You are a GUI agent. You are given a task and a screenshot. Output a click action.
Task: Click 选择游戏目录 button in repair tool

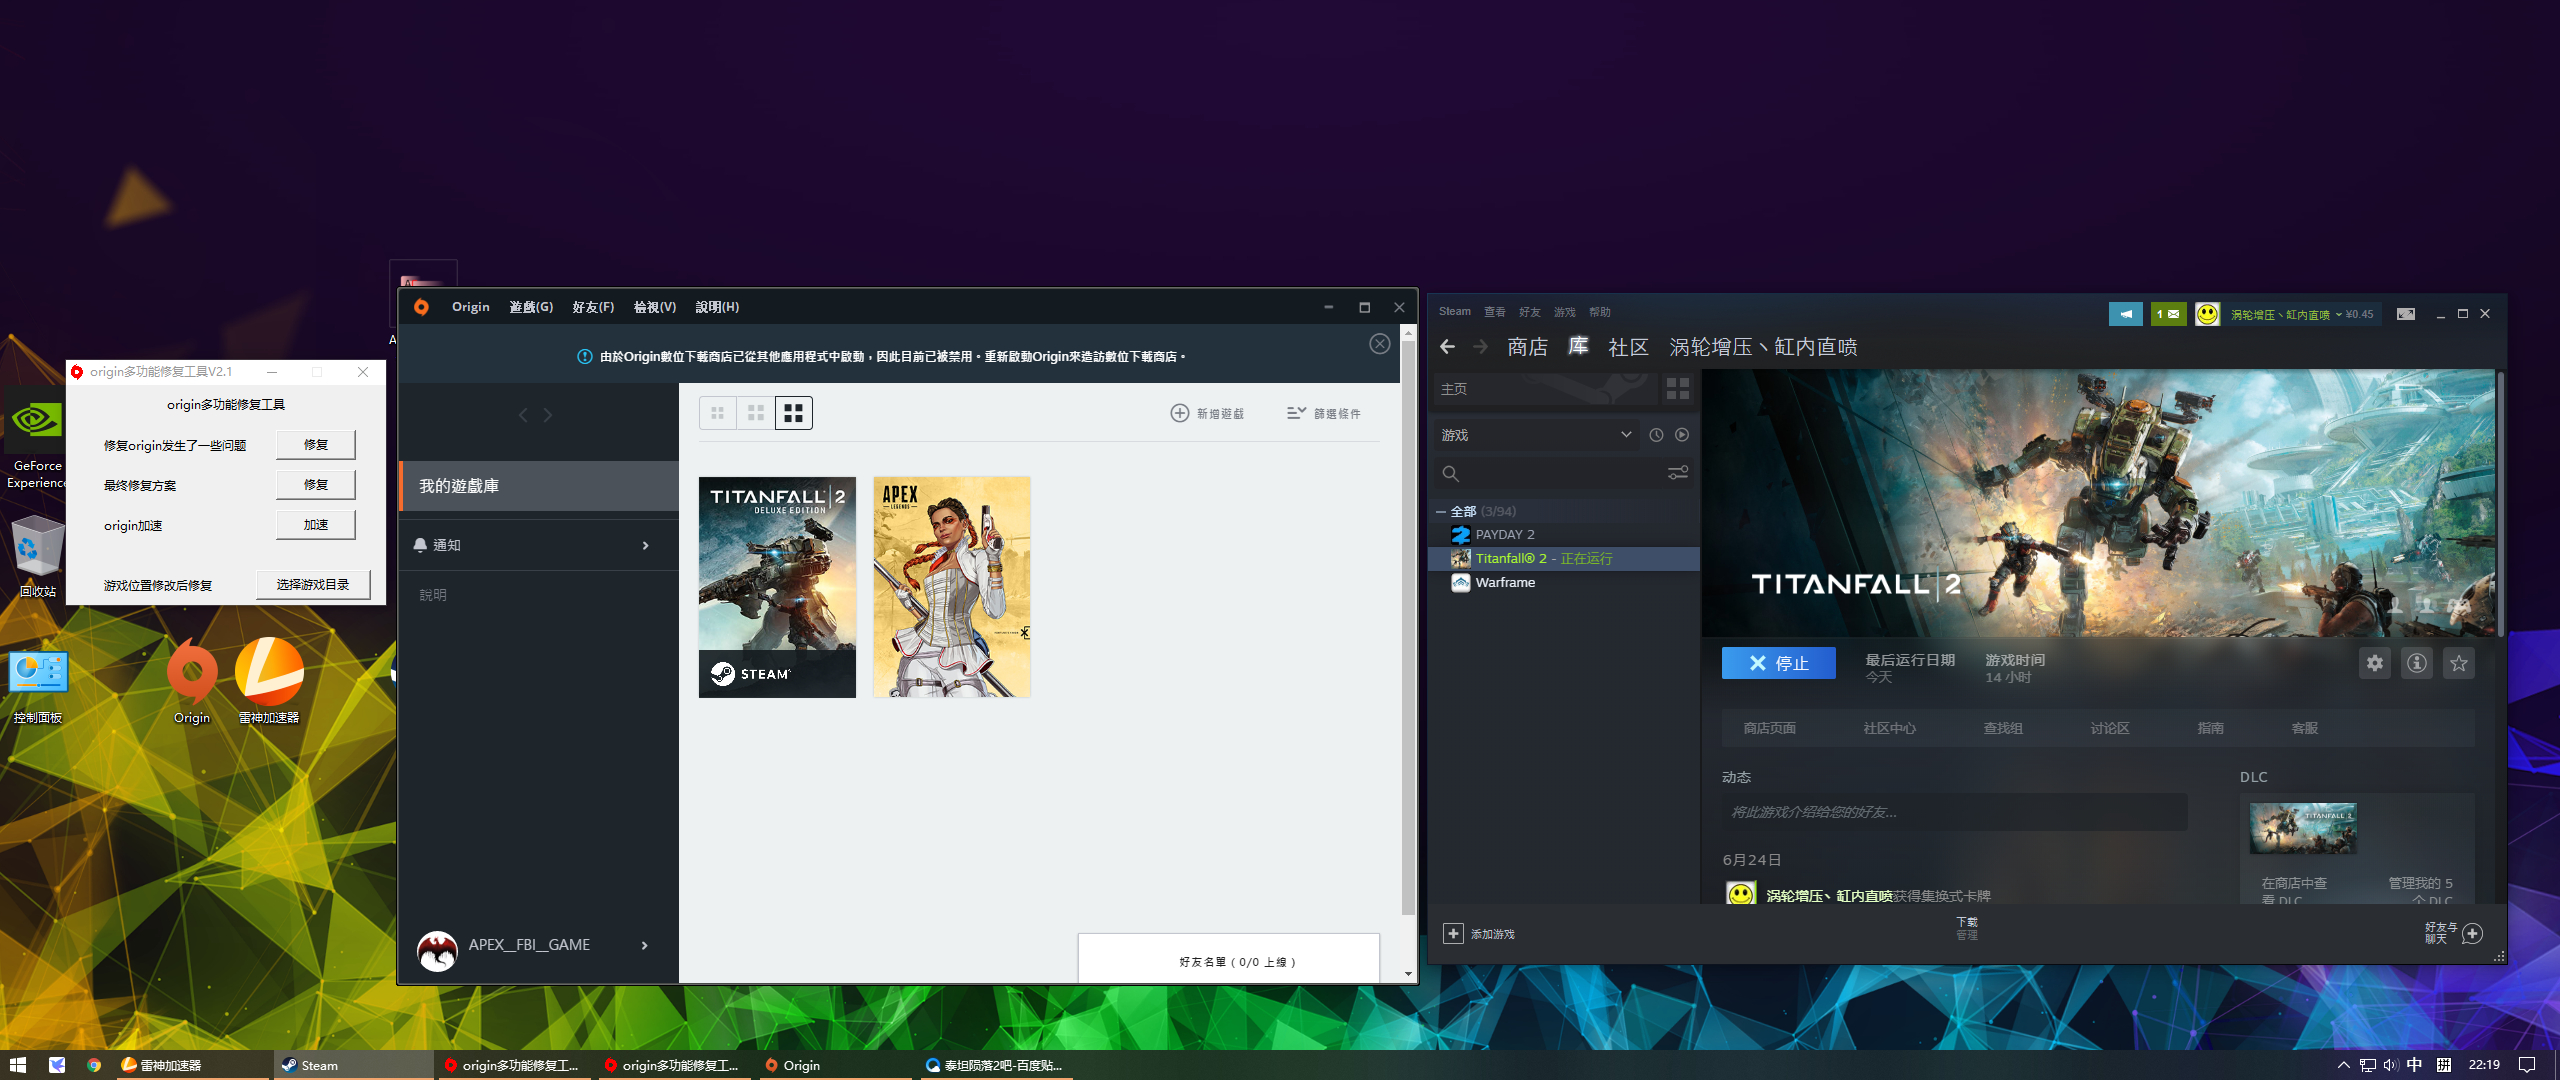[x=313, y=584]
